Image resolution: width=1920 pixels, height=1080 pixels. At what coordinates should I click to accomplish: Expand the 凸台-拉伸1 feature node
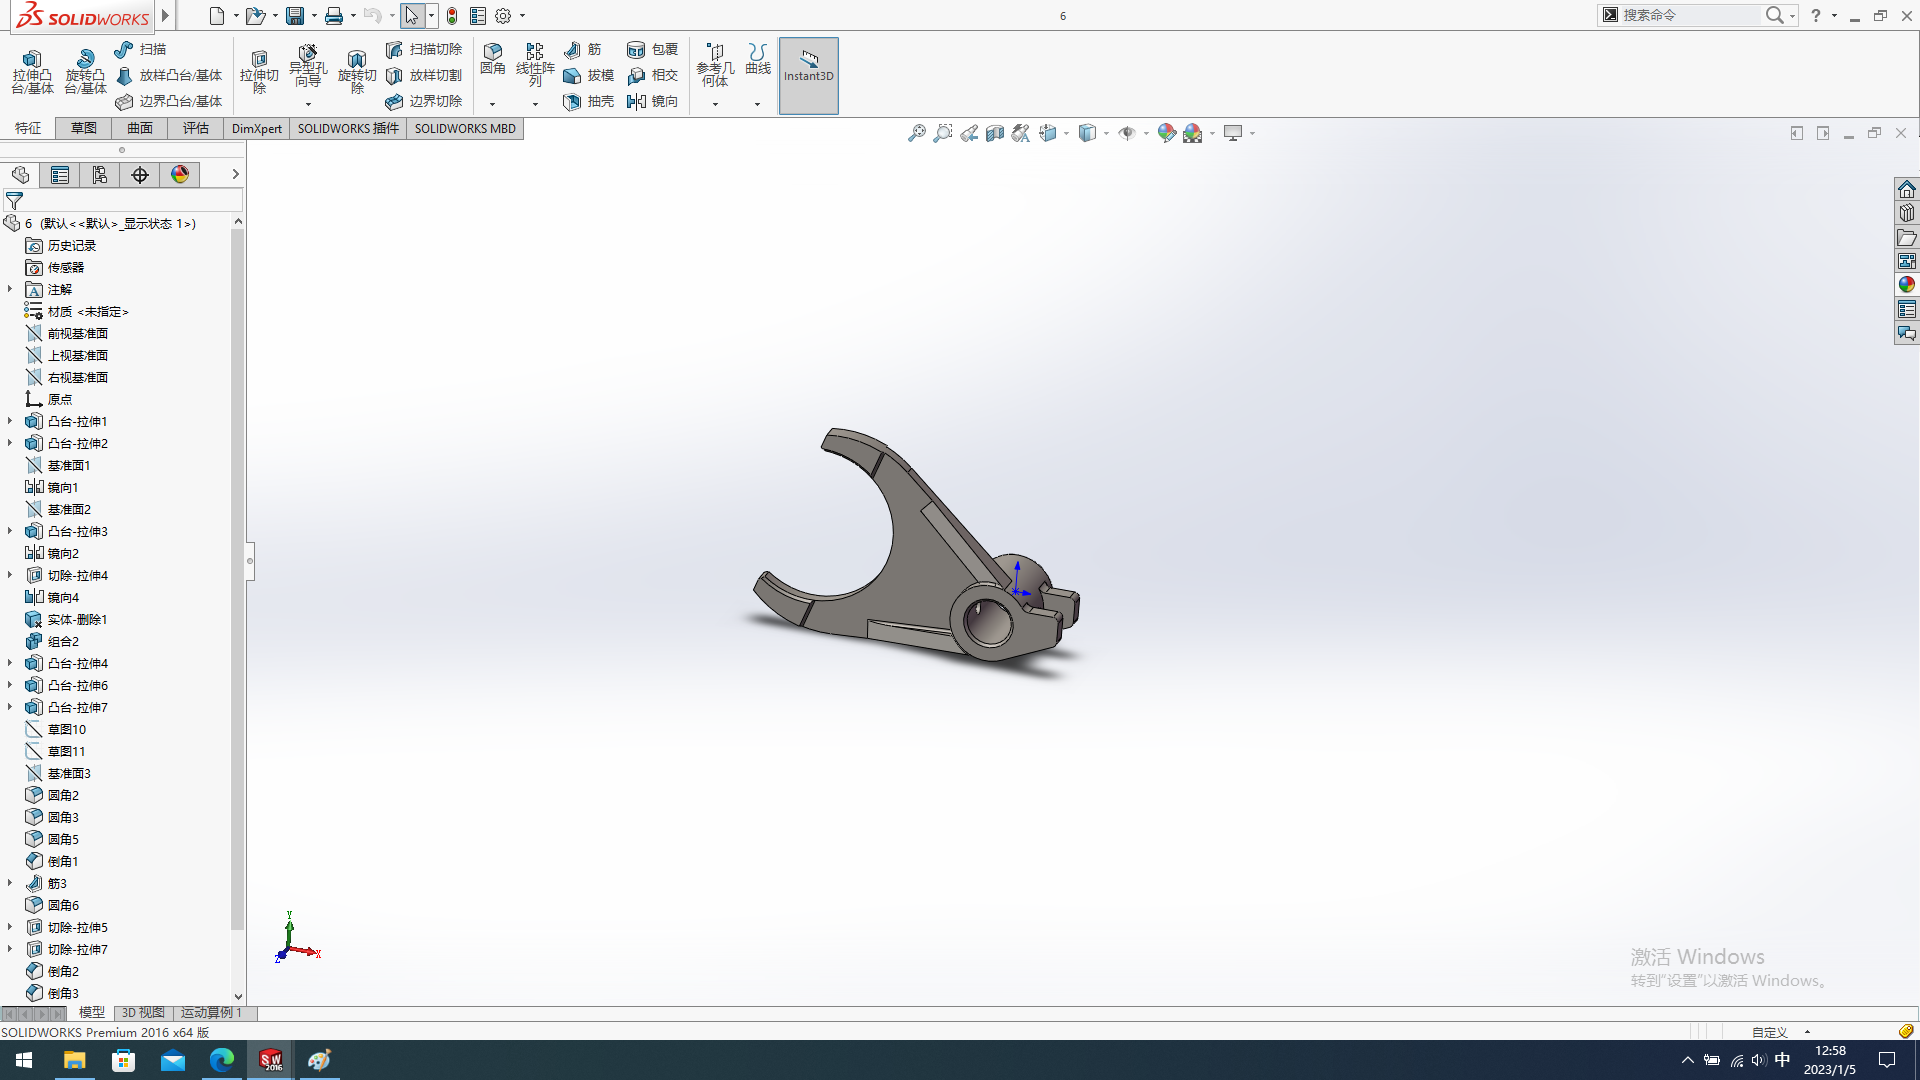click(10, 421)
